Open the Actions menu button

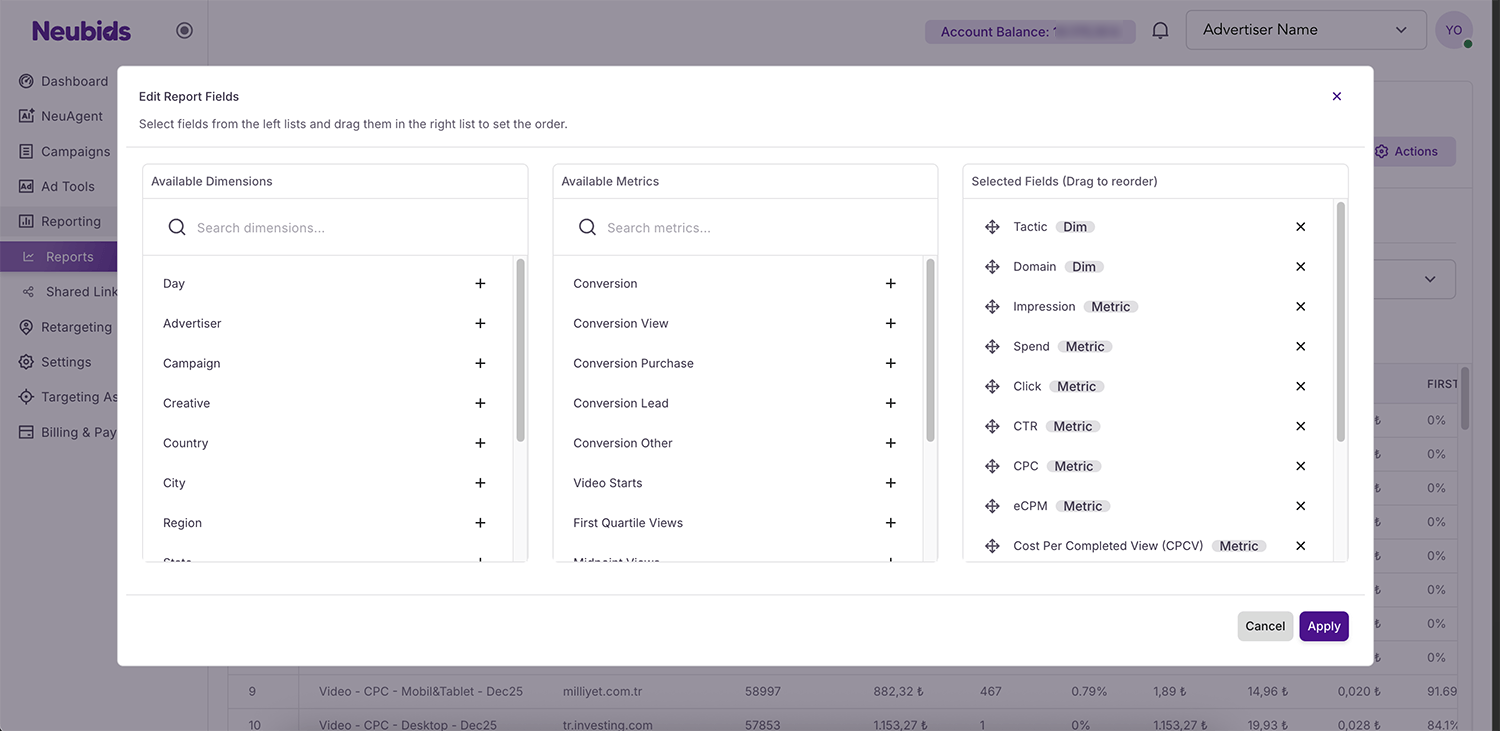pyautogui.click(x=1410, y=152)
